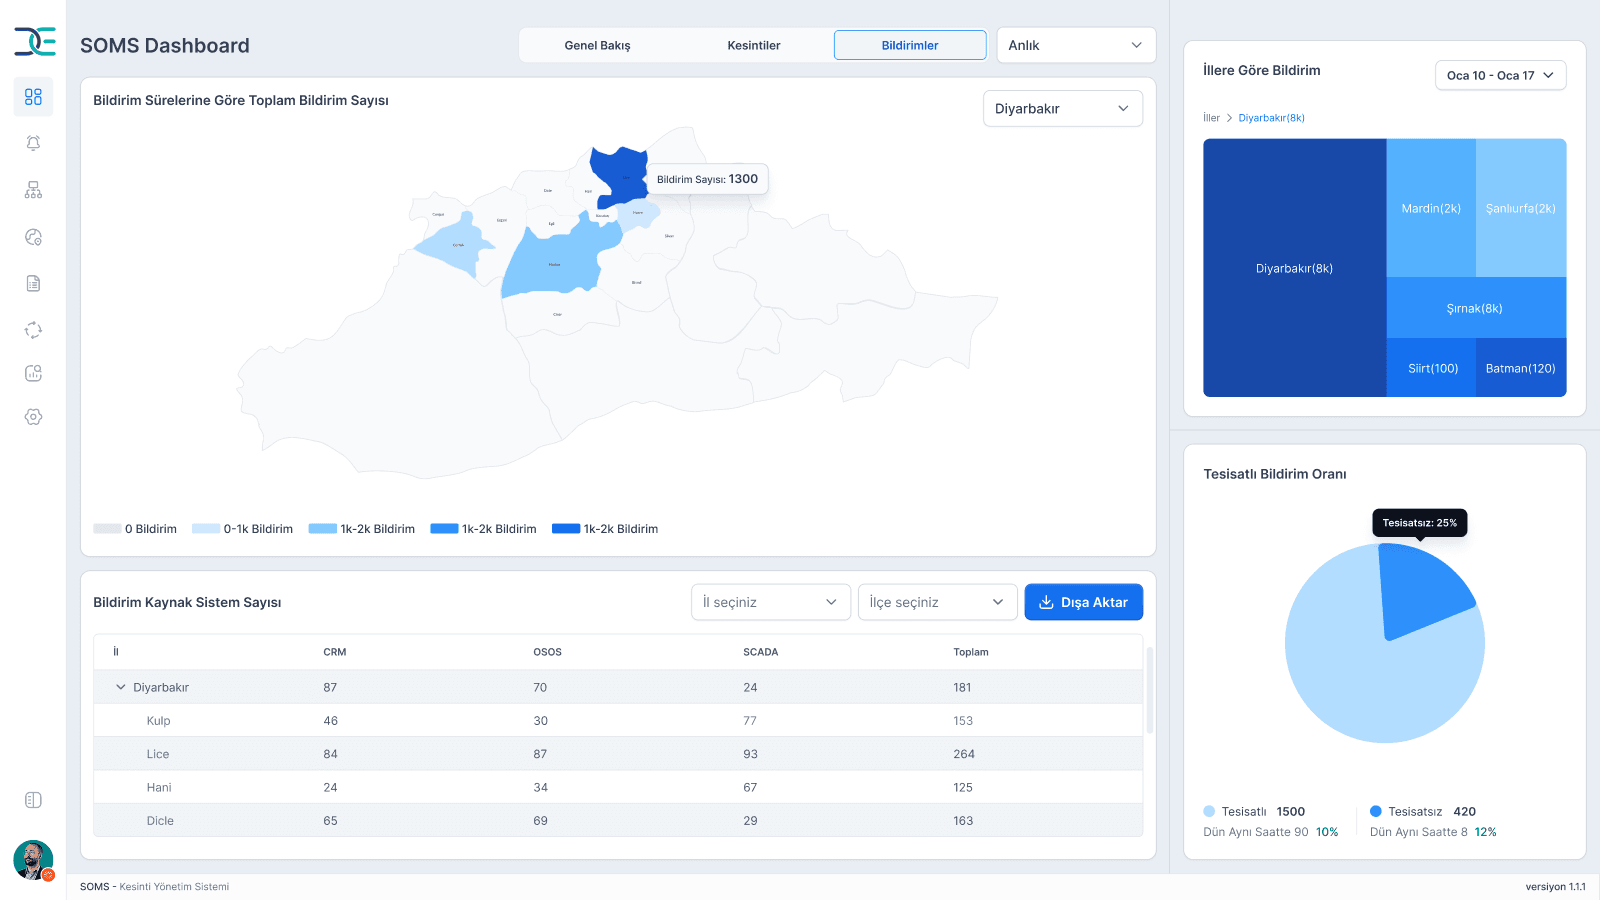Collapse the Diyarbakır table row chevron

pyautogui.click(x=121, y=687)
